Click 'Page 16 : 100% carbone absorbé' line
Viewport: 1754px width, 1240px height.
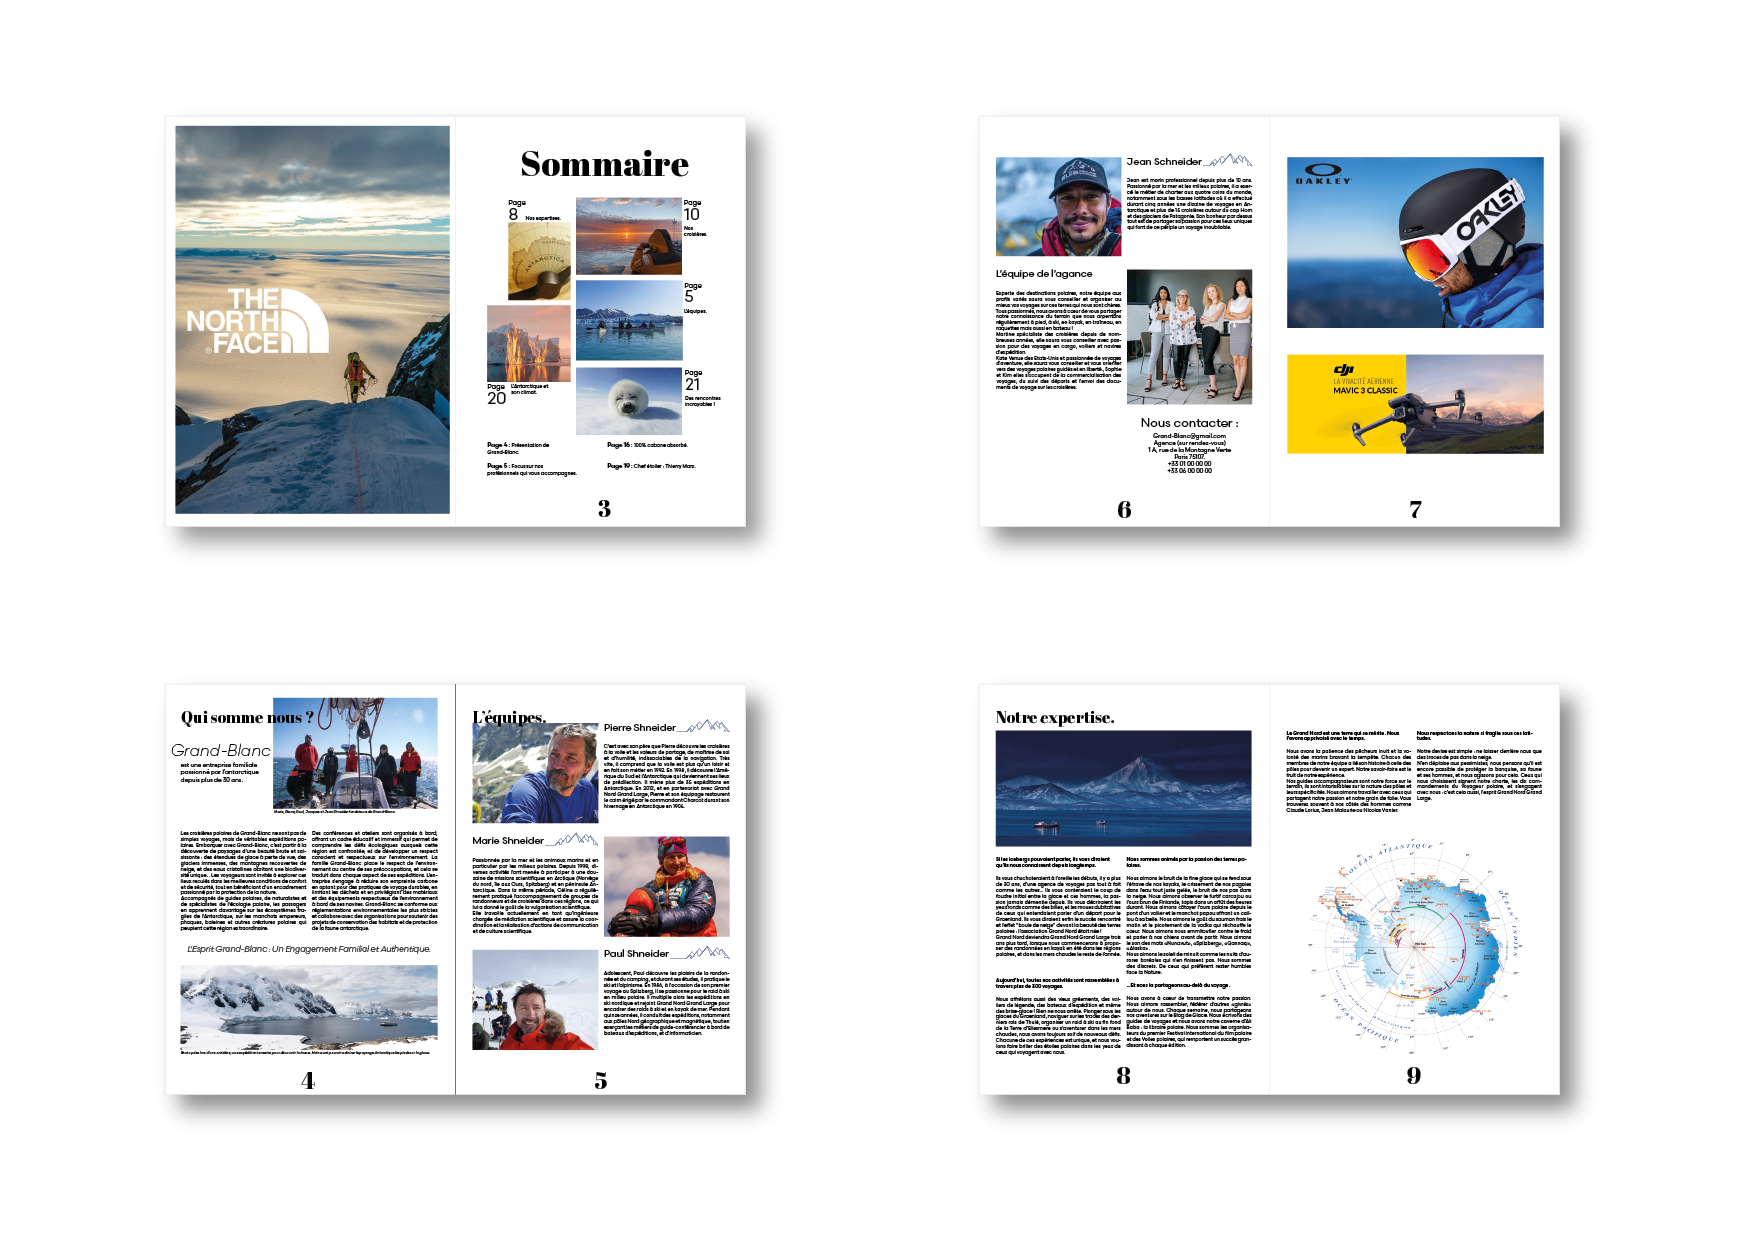pyautogui.click(x=647, y=445)
